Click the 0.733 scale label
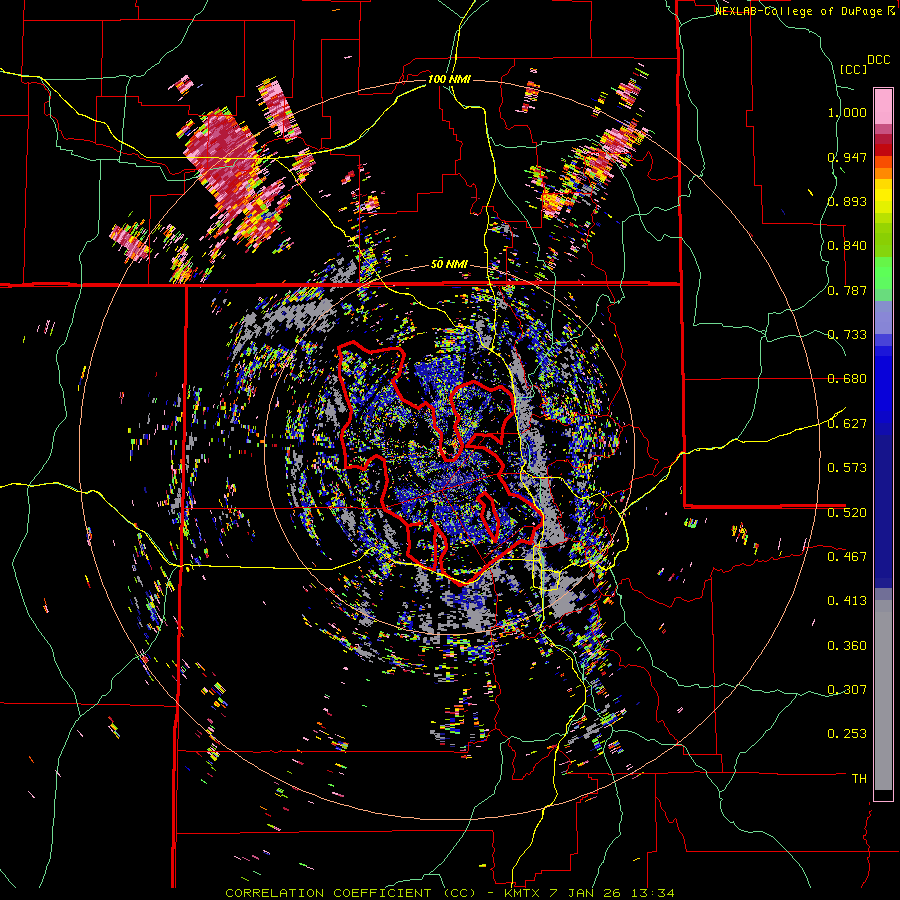 (x=847, y=335)
